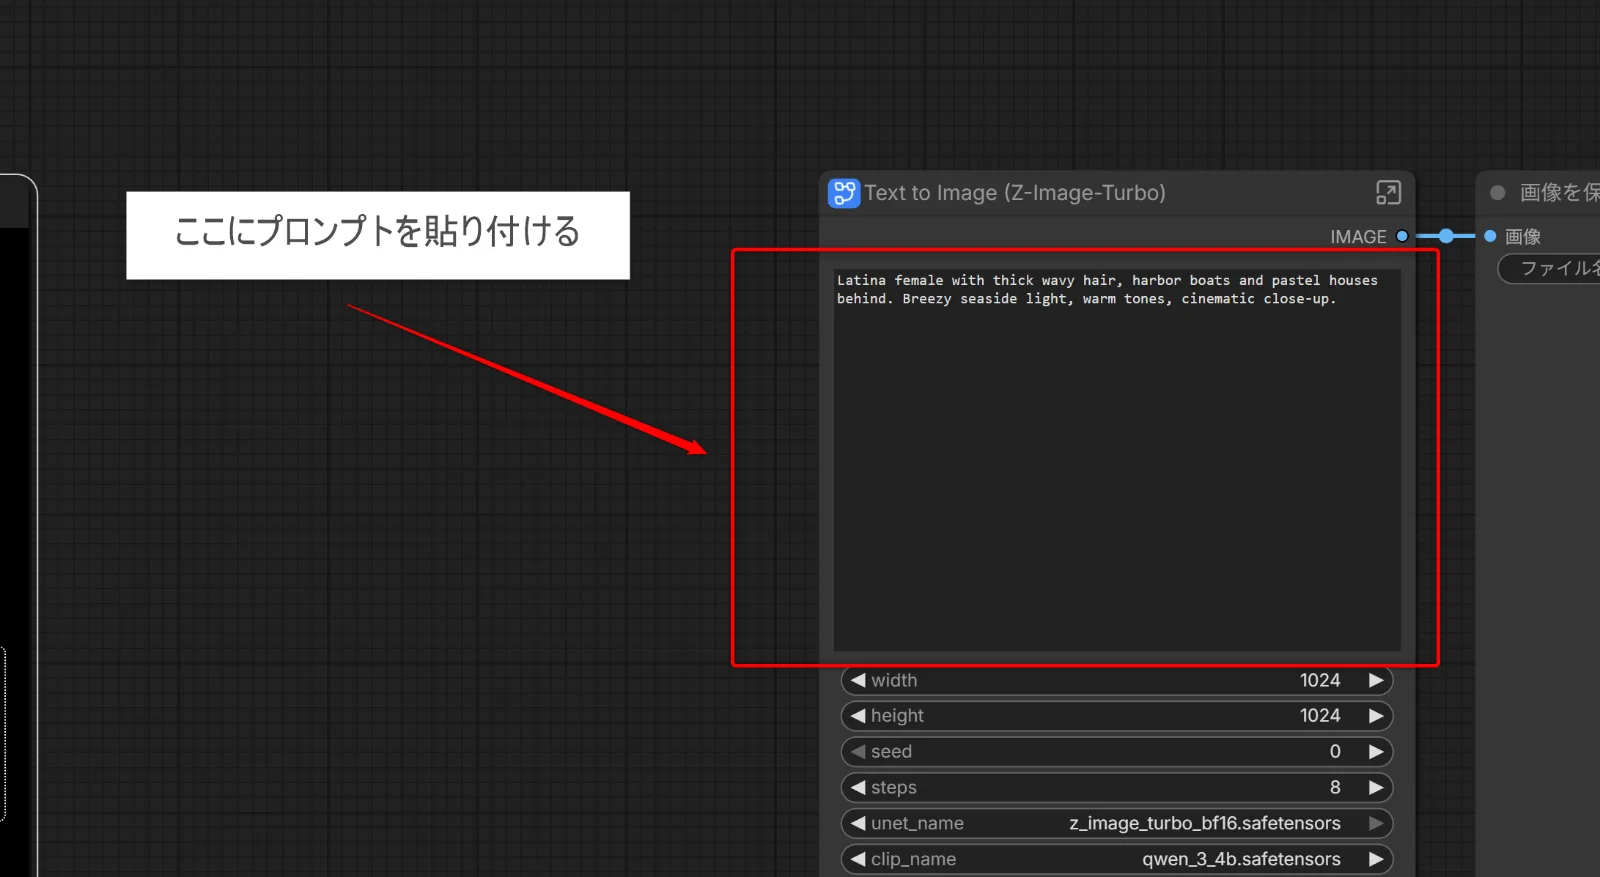Image resolution: width=1600 pixels, height=877 pixels.
Task: Decrease height with its left arrow
Action: point(858,716)
